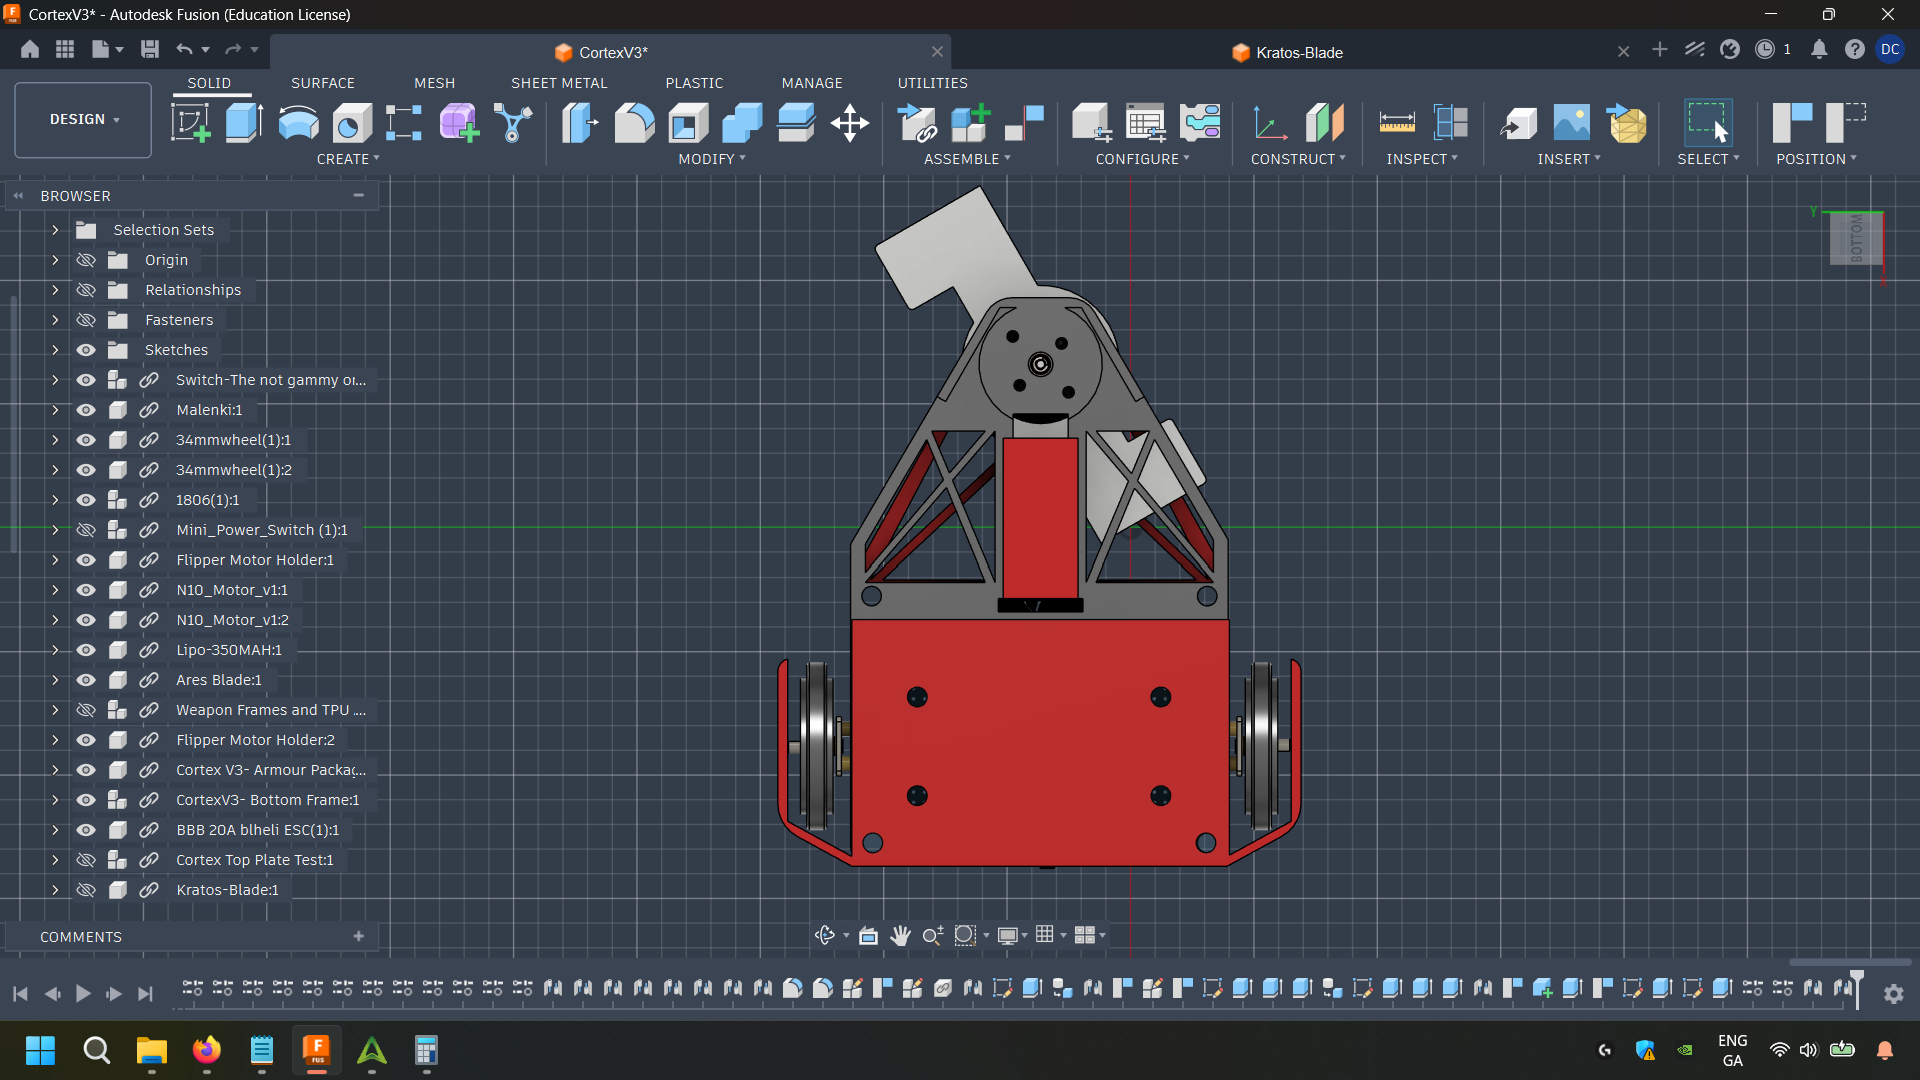The image size is (1920, 1080).
Task: Click the Create Sketch tool icon
Action: (x=190, y=123)
